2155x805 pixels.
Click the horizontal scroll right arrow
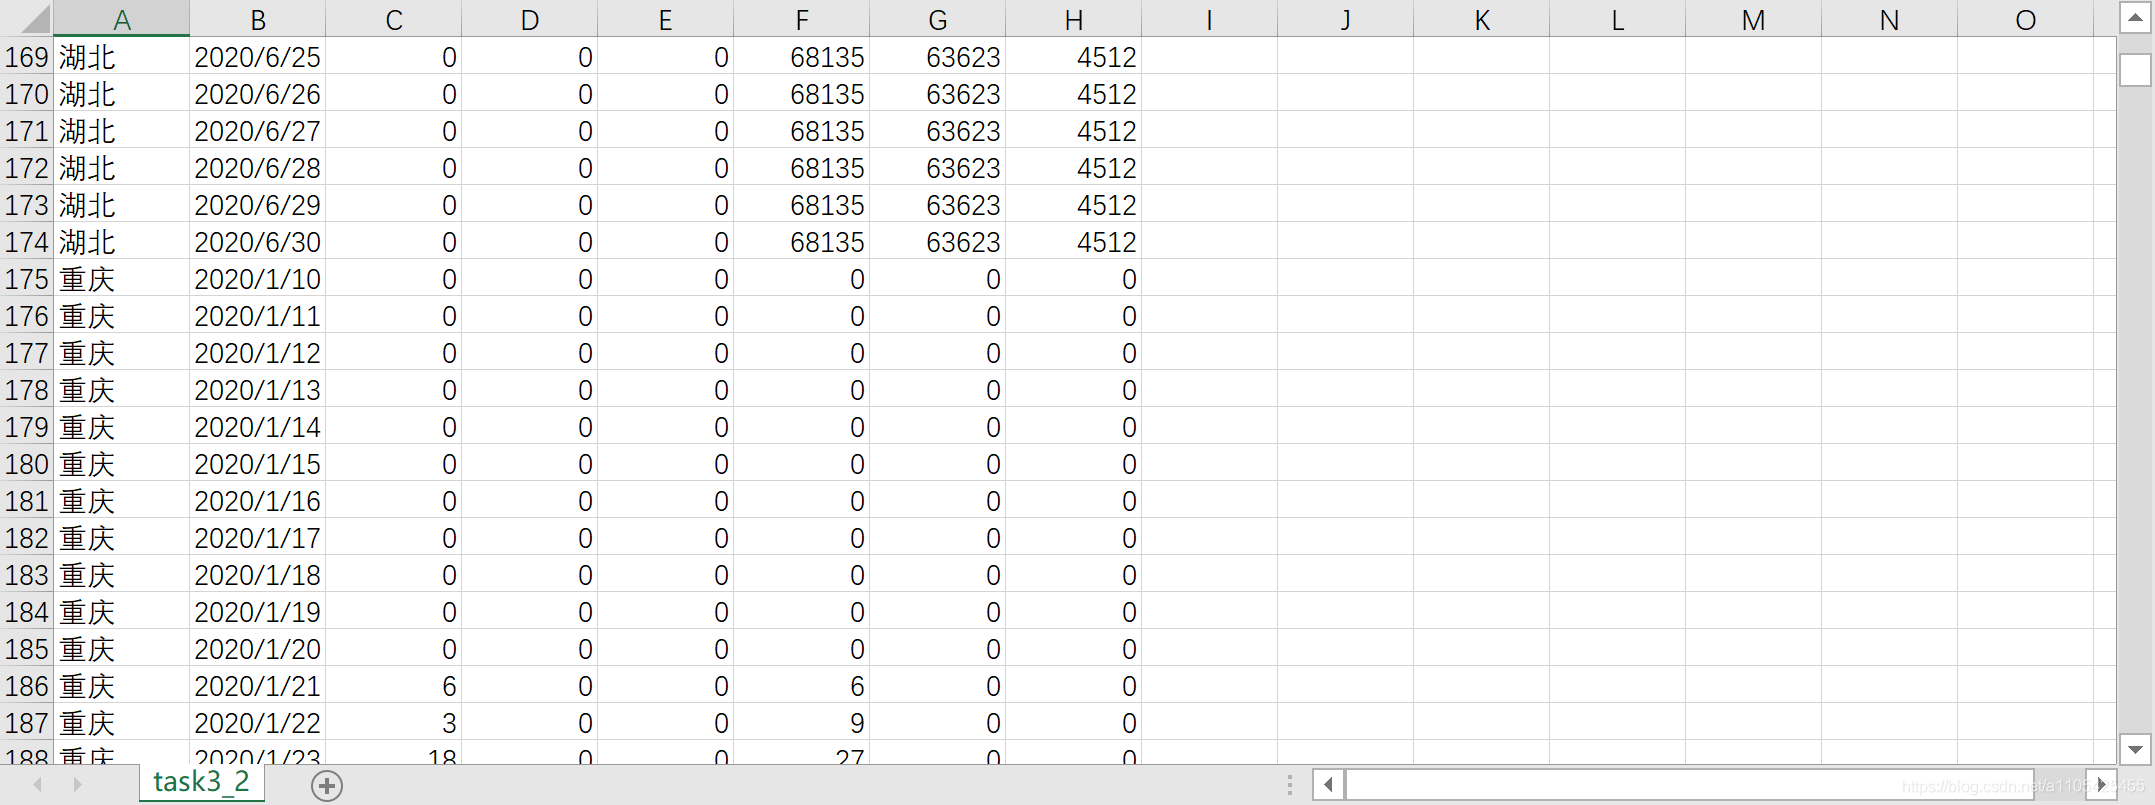2101,785
